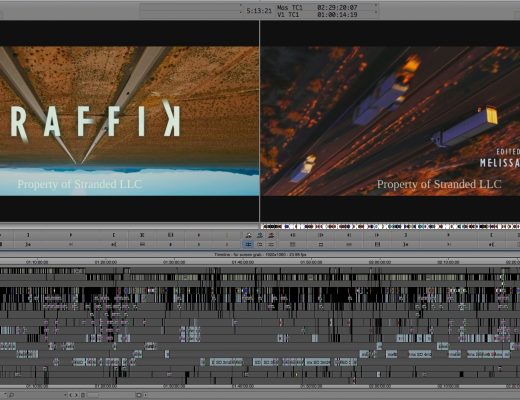Image resolution: width=520 pixels, height=400 pixels.
Task: Click the 5:13:21 duration readout
Action: [259, 11]
